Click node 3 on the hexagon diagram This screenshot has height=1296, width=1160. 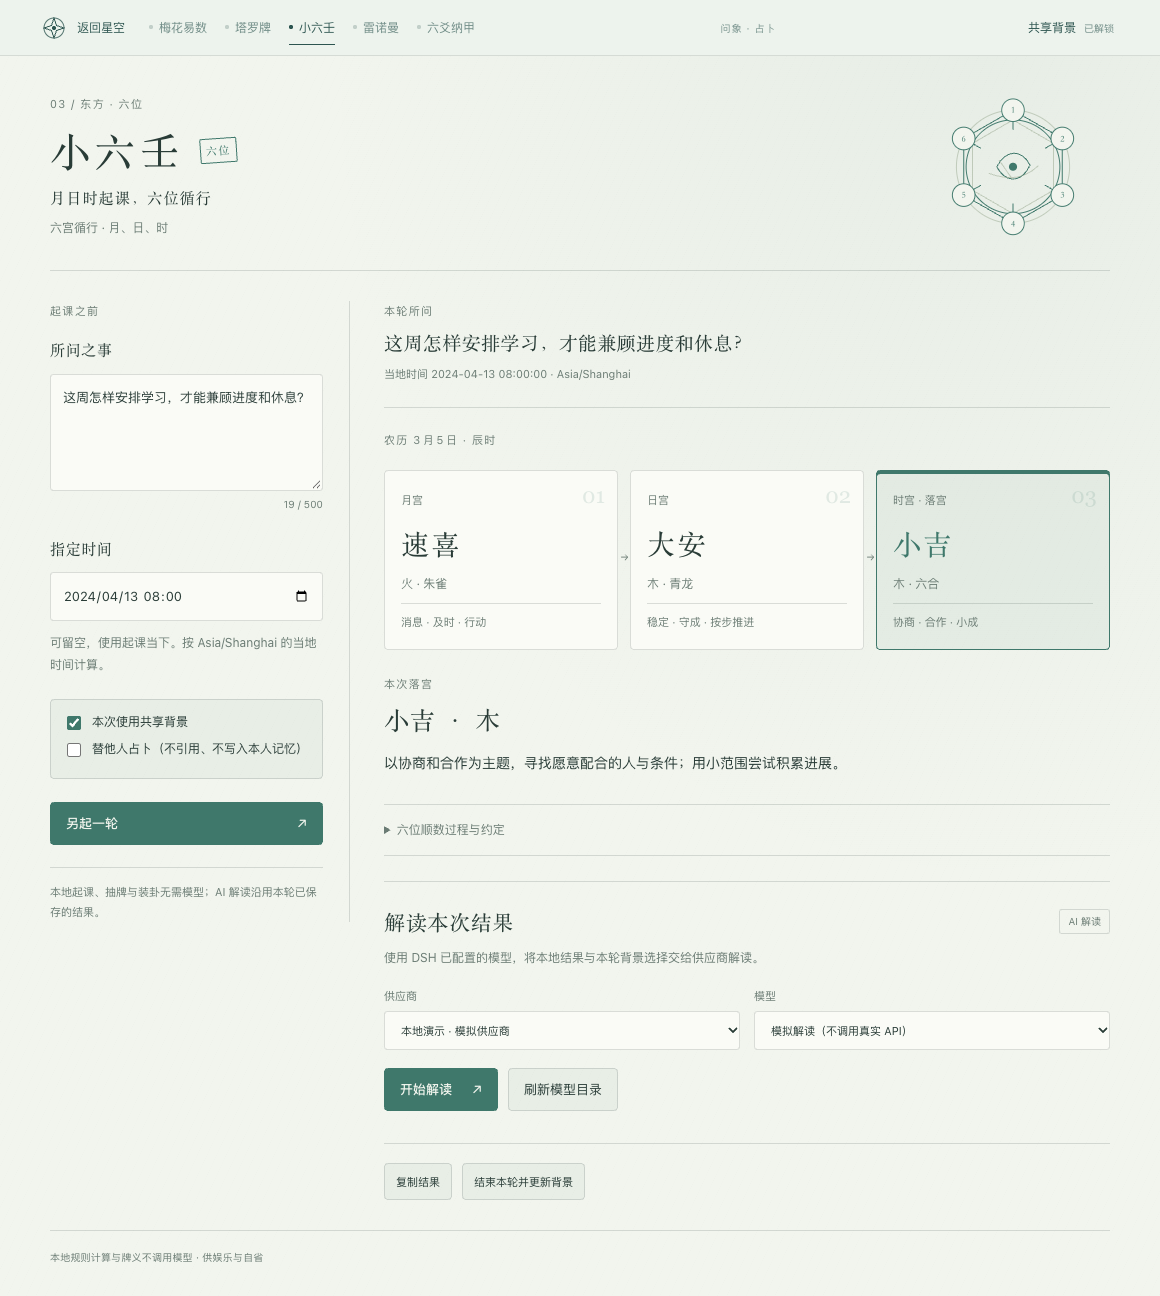1062,195
